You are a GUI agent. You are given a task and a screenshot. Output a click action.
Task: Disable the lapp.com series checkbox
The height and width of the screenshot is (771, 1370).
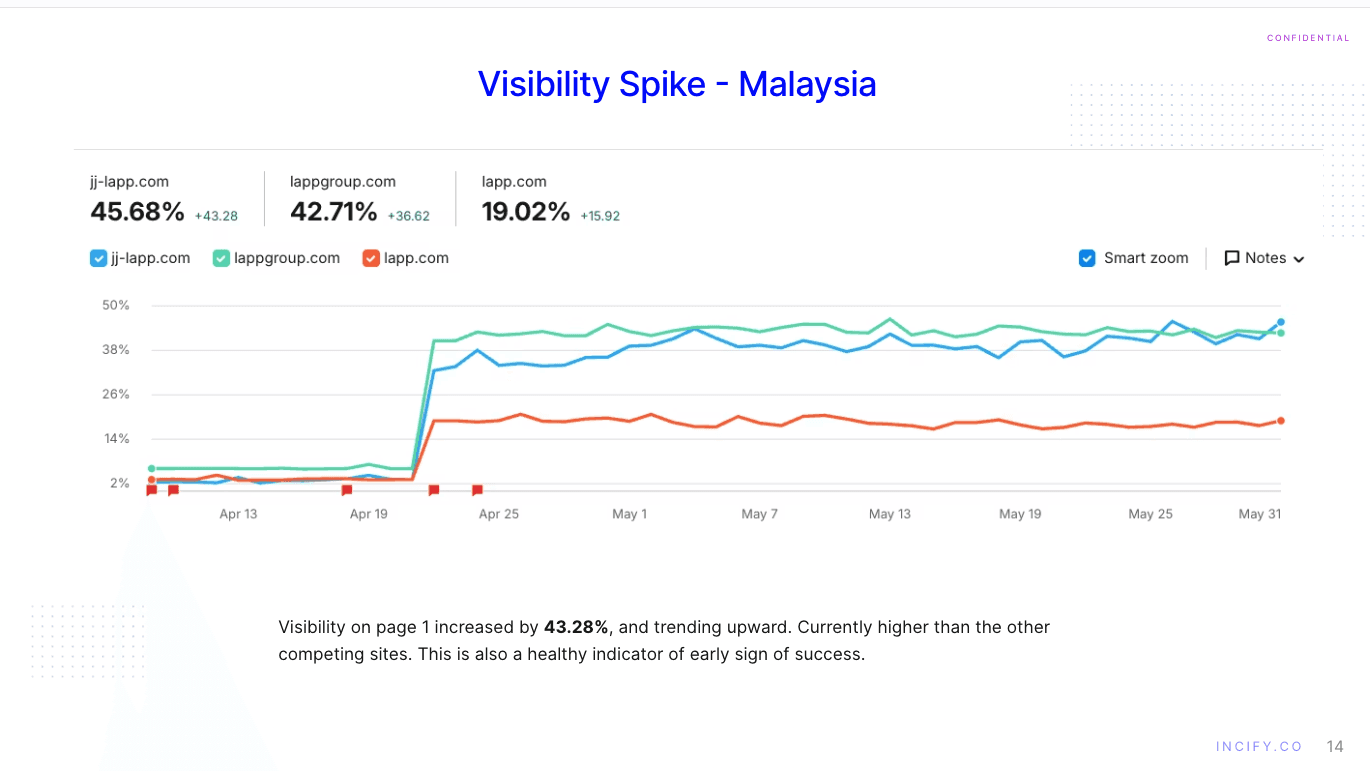(x=371, y=258)
